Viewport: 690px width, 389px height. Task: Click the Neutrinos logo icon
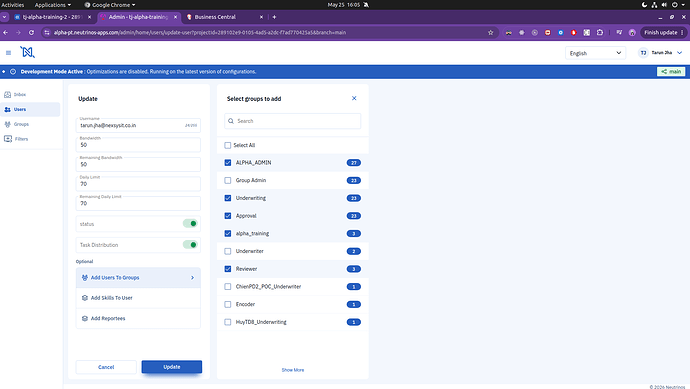pos(27,52)
